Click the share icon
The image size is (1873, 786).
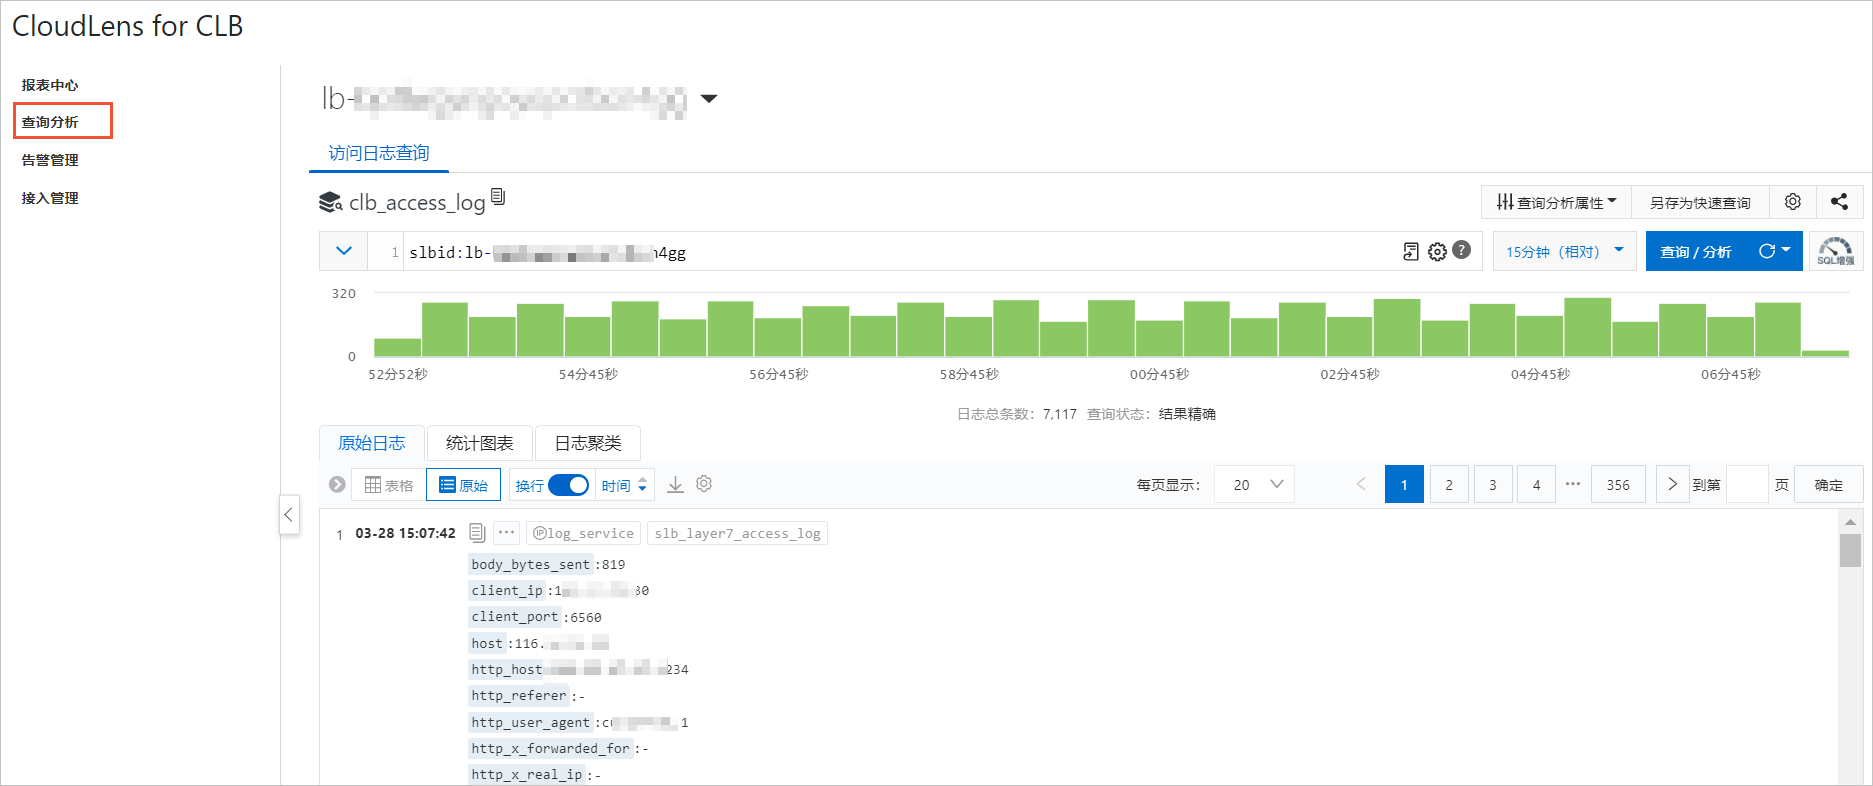[x=1839, y=202]
